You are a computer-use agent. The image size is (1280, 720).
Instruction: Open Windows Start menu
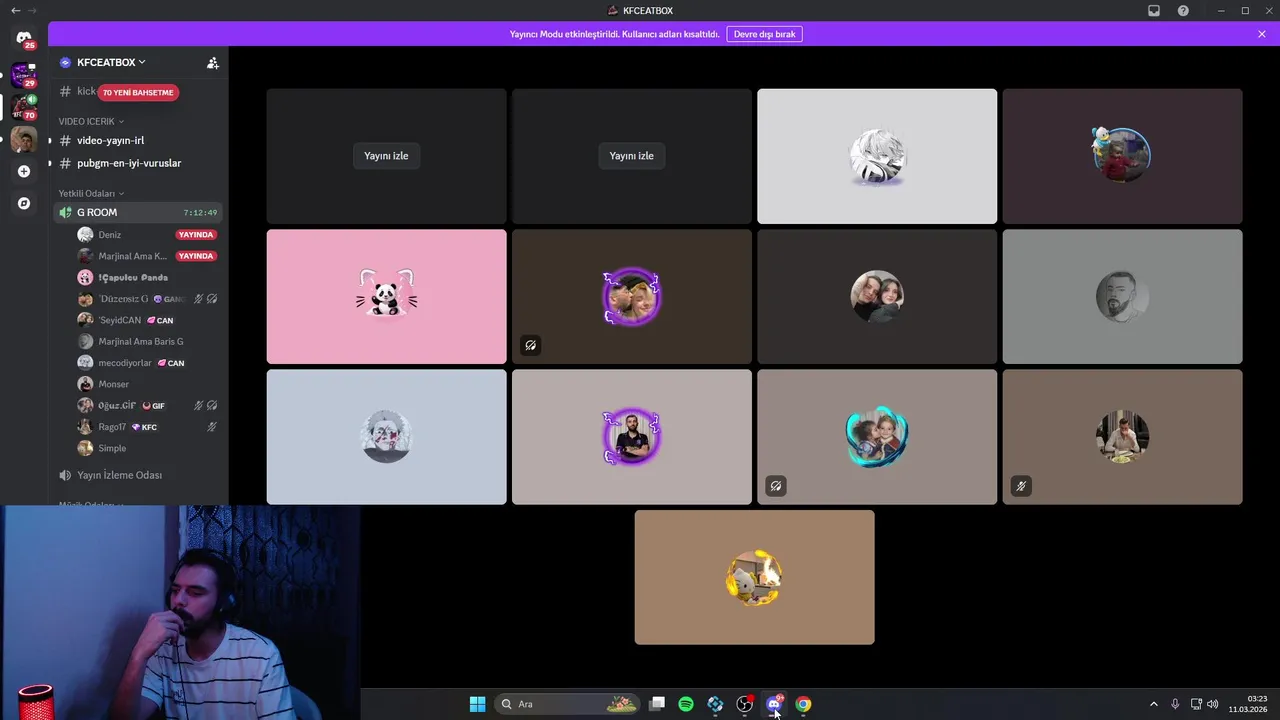coord(477,704)
